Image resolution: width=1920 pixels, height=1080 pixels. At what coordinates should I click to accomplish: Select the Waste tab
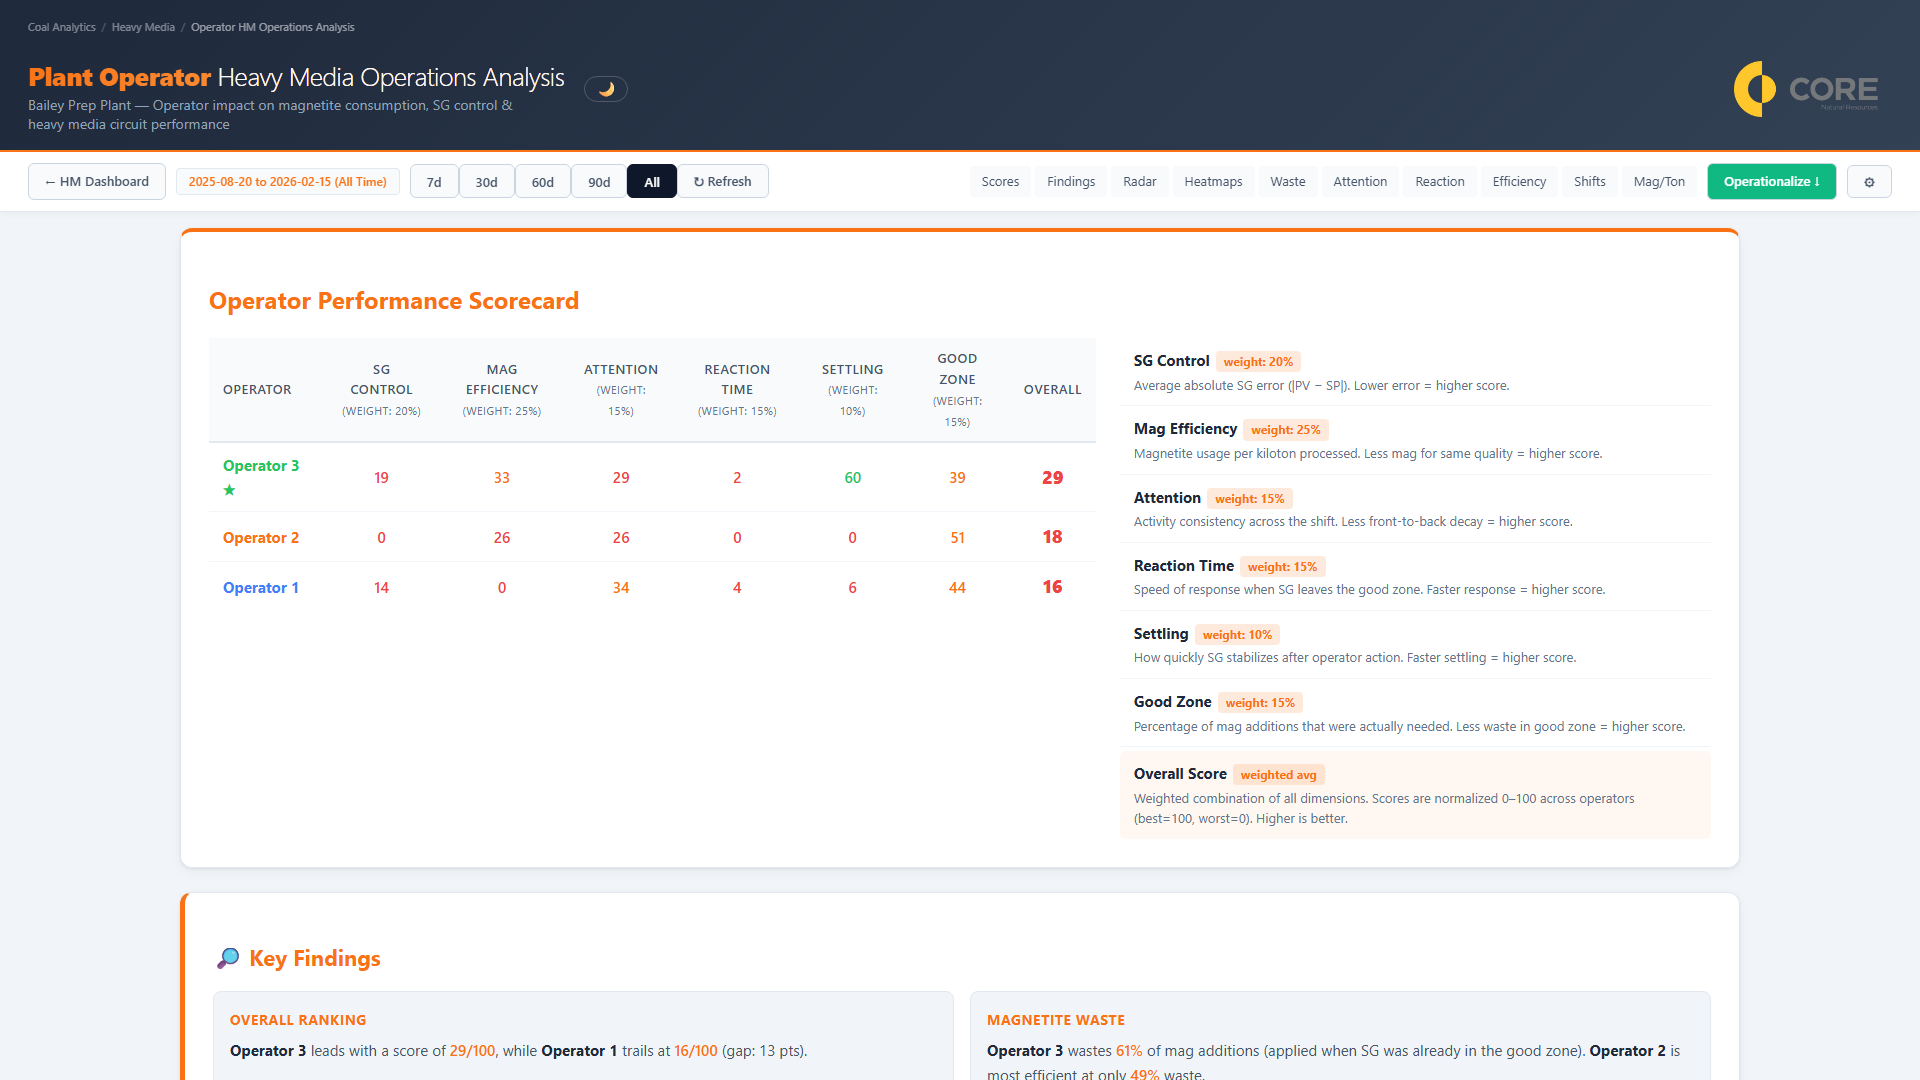tap(1287, 181)
